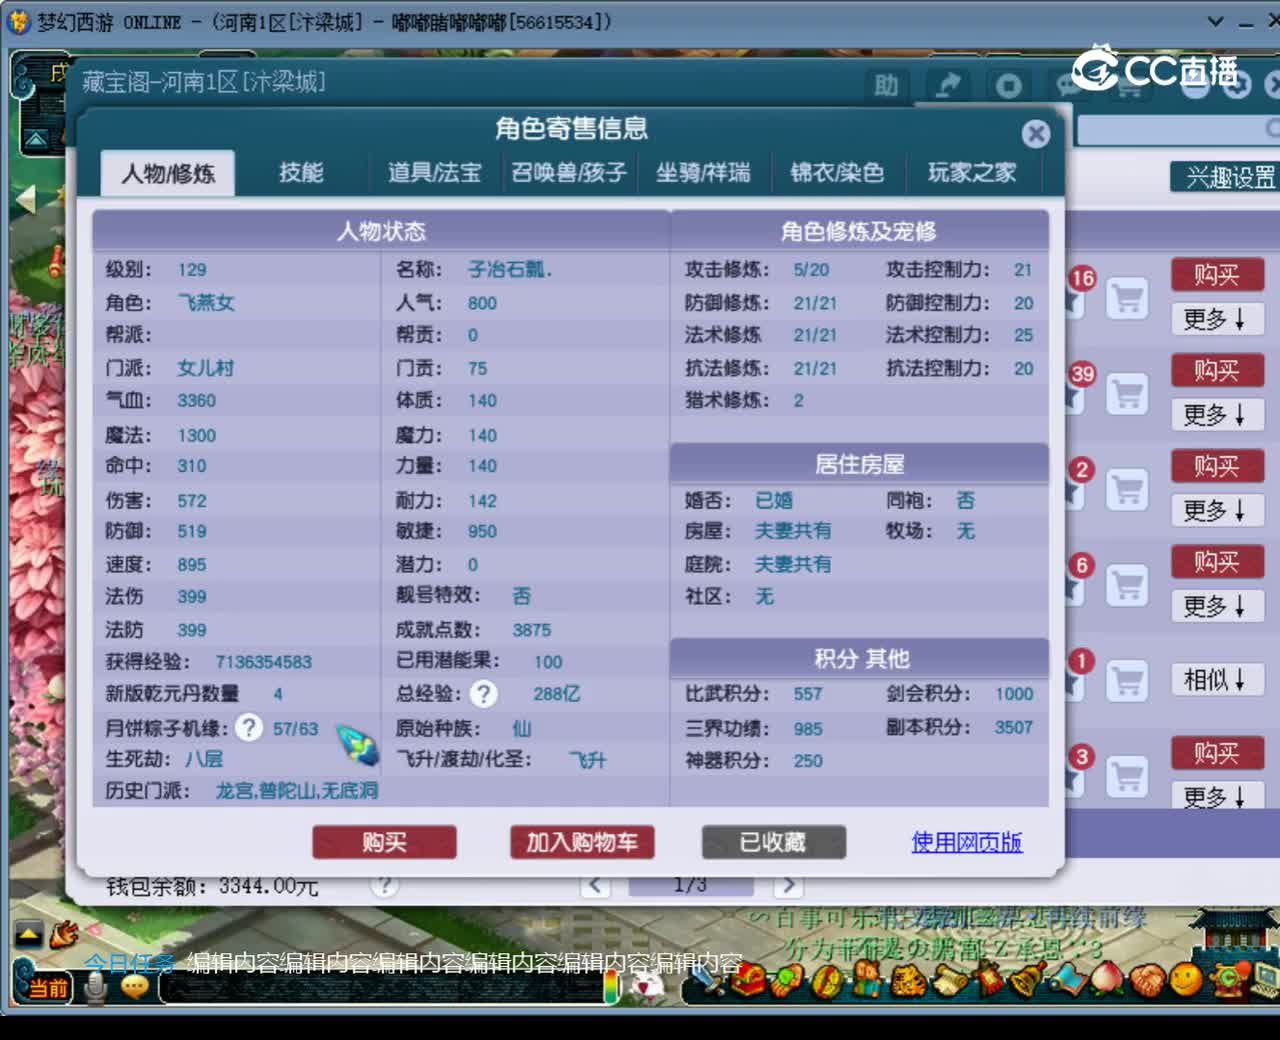Buy the listing with badge 39
This screenshot has height=1040, width=1280.
click(1217, 371)
